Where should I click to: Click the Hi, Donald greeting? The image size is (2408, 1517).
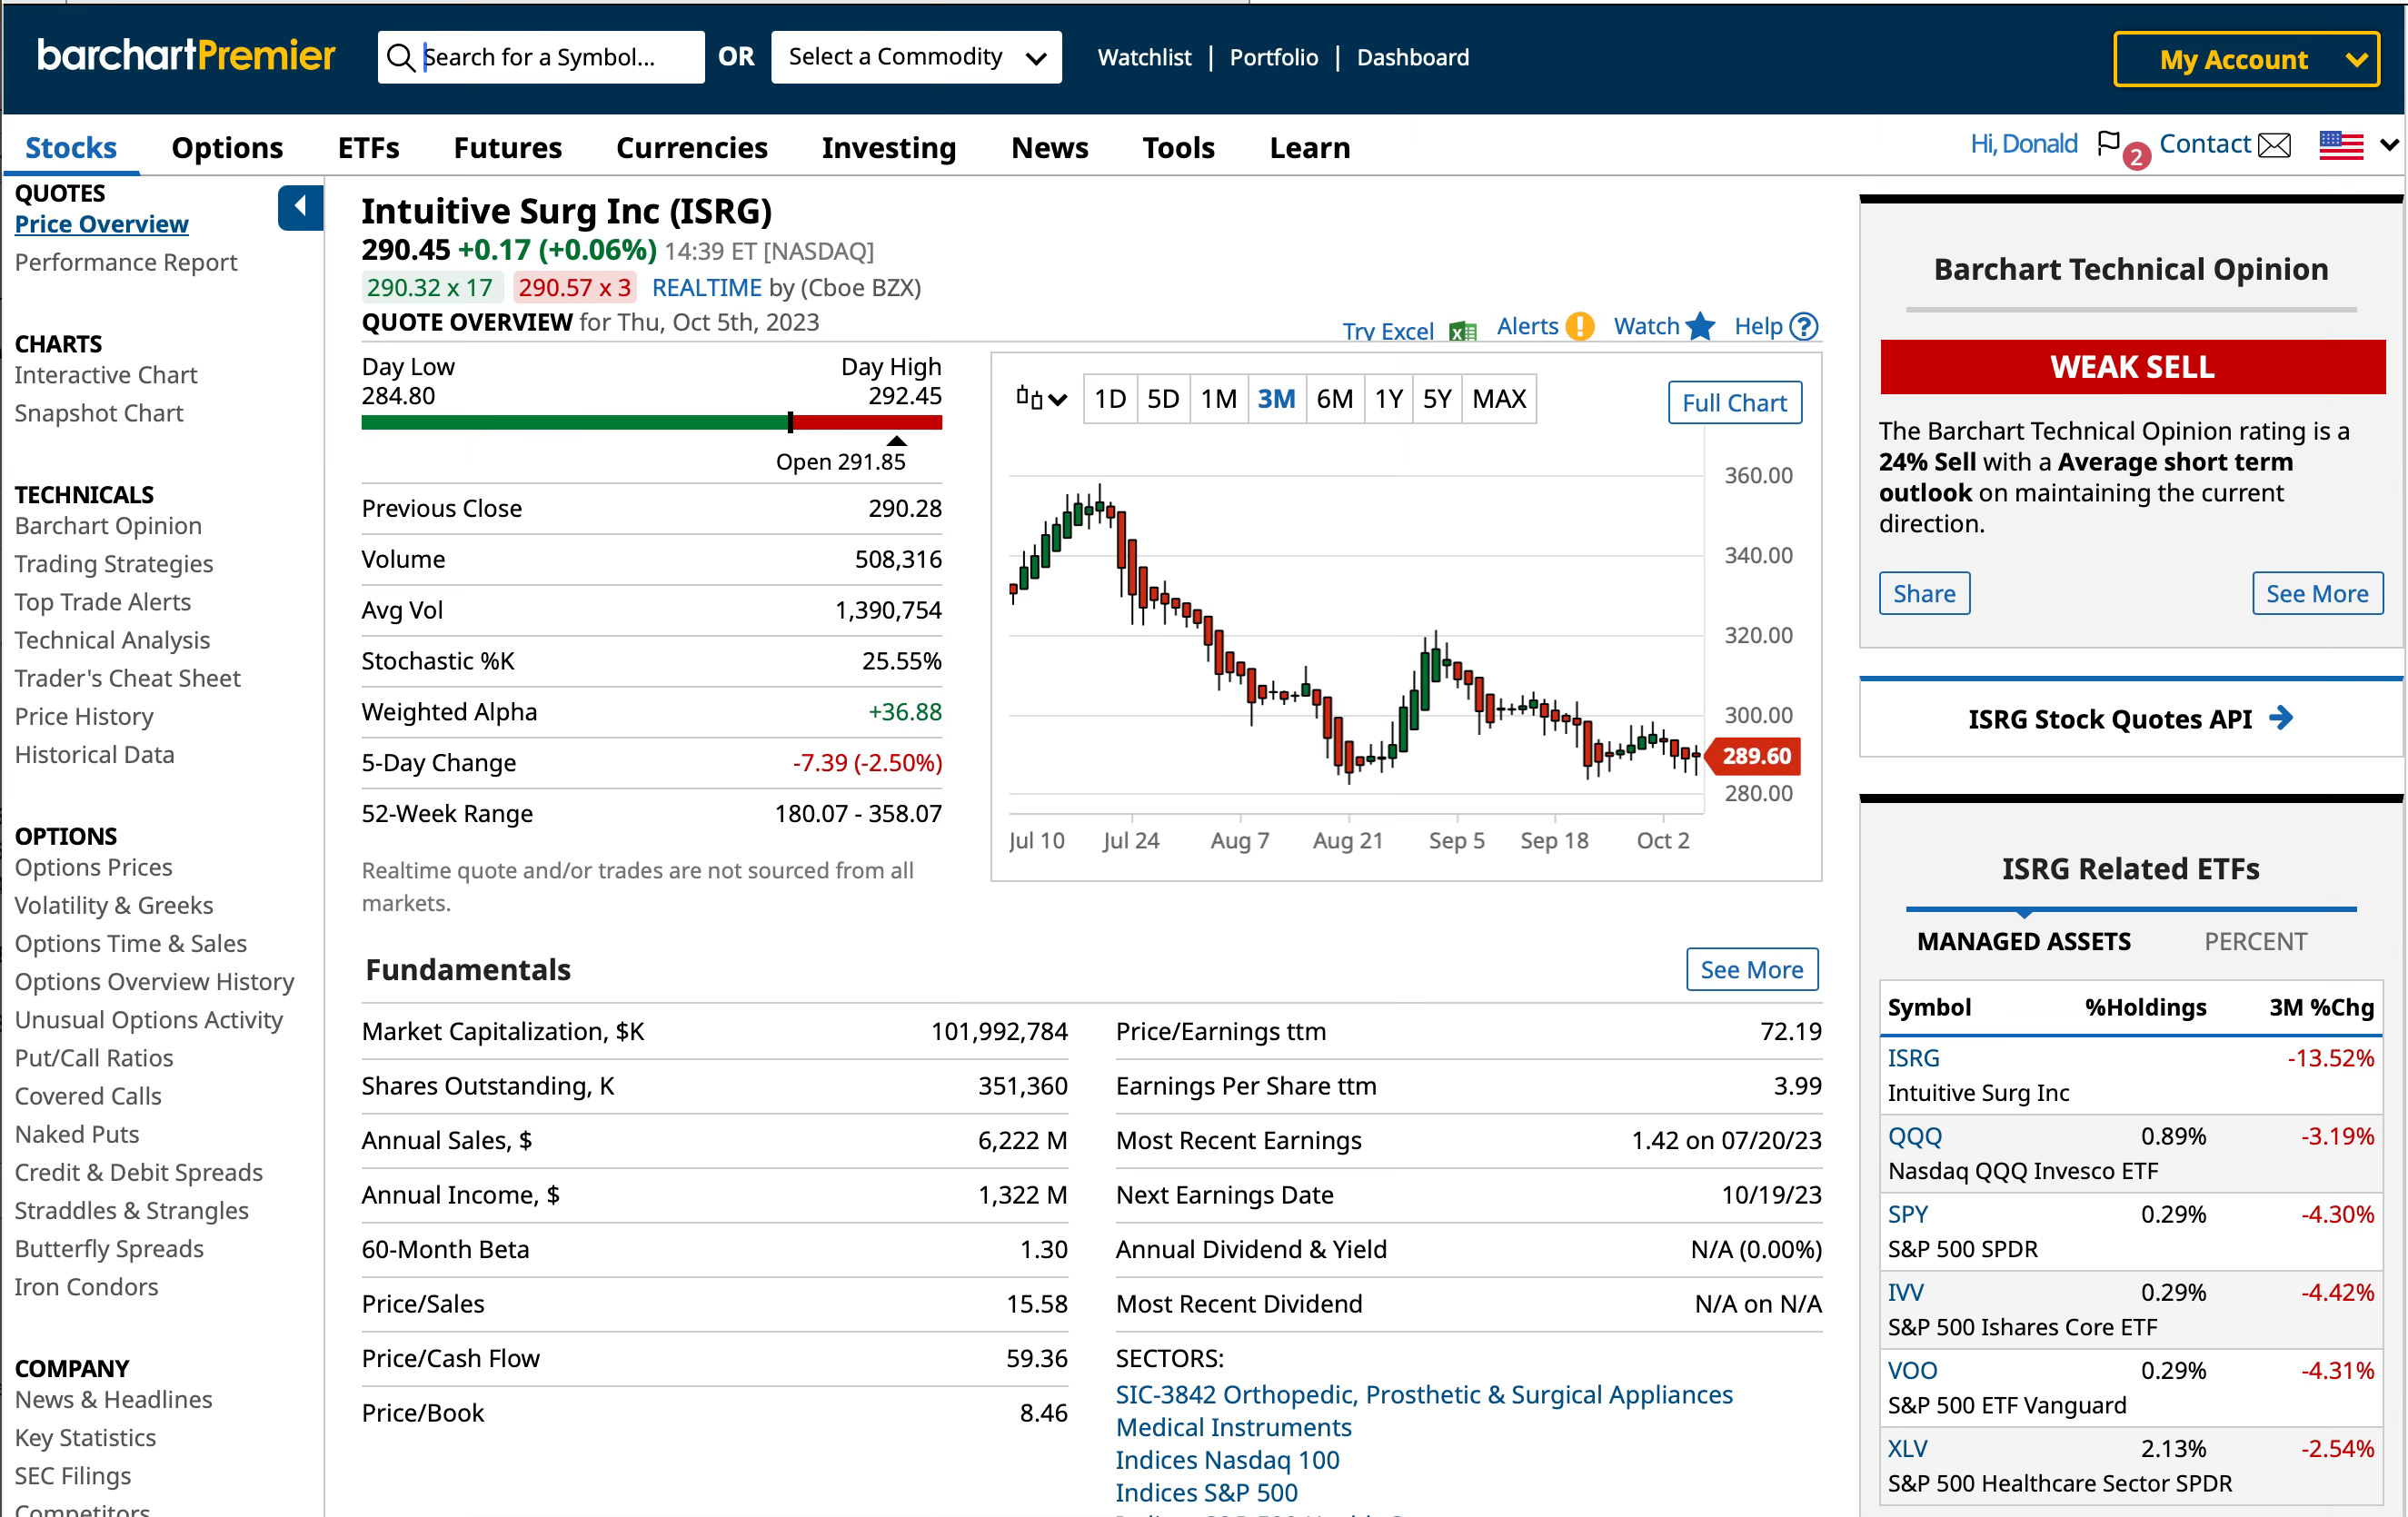click(2023, 144)
